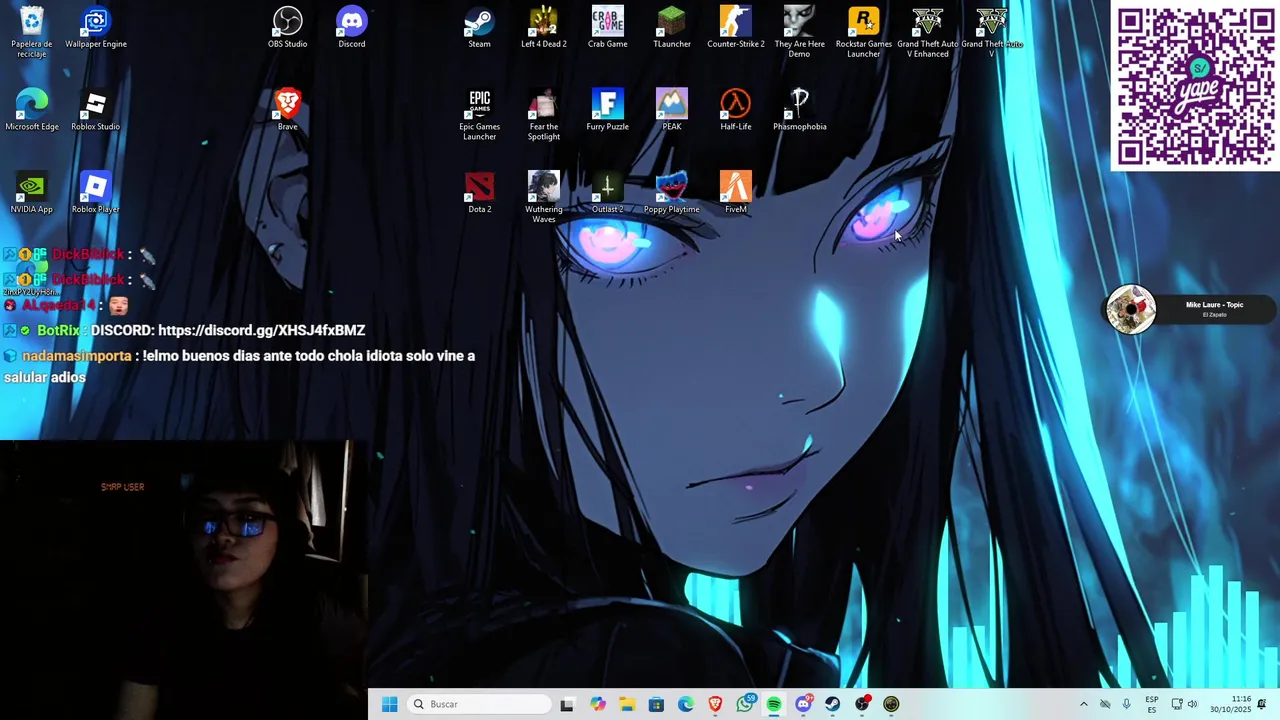1280x720 pixels.
Task: Select the They Are Here Demo icon
Action: 800,31
